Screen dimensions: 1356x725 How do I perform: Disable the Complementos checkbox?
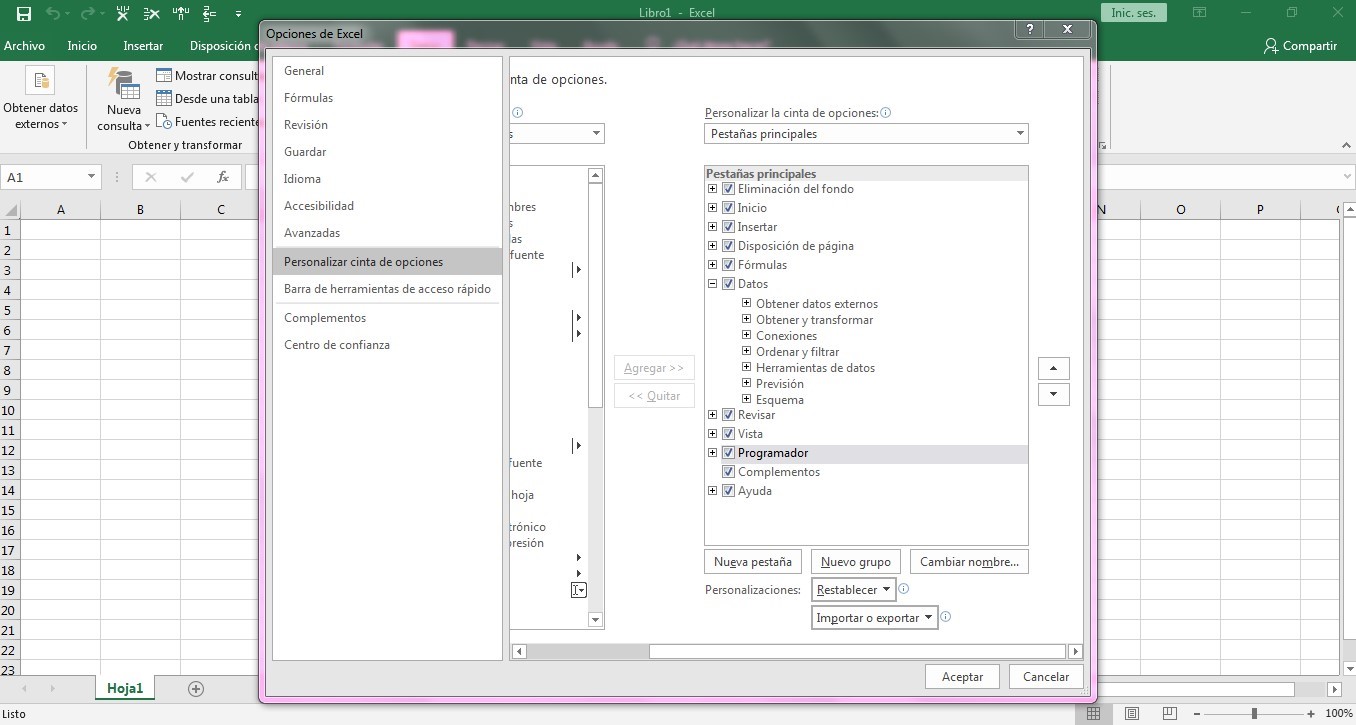coord(728,471)
